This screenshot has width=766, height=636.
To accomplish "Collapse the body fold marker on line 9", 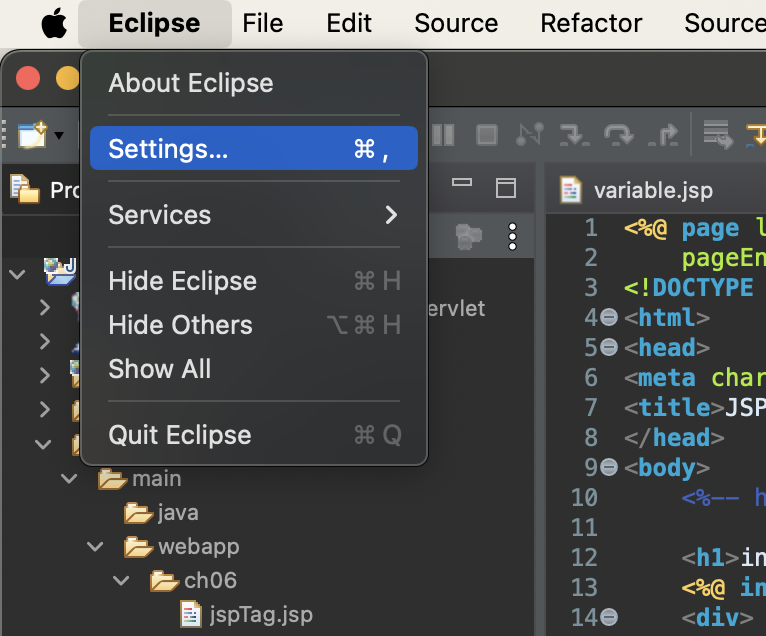I will coord(609,467).
